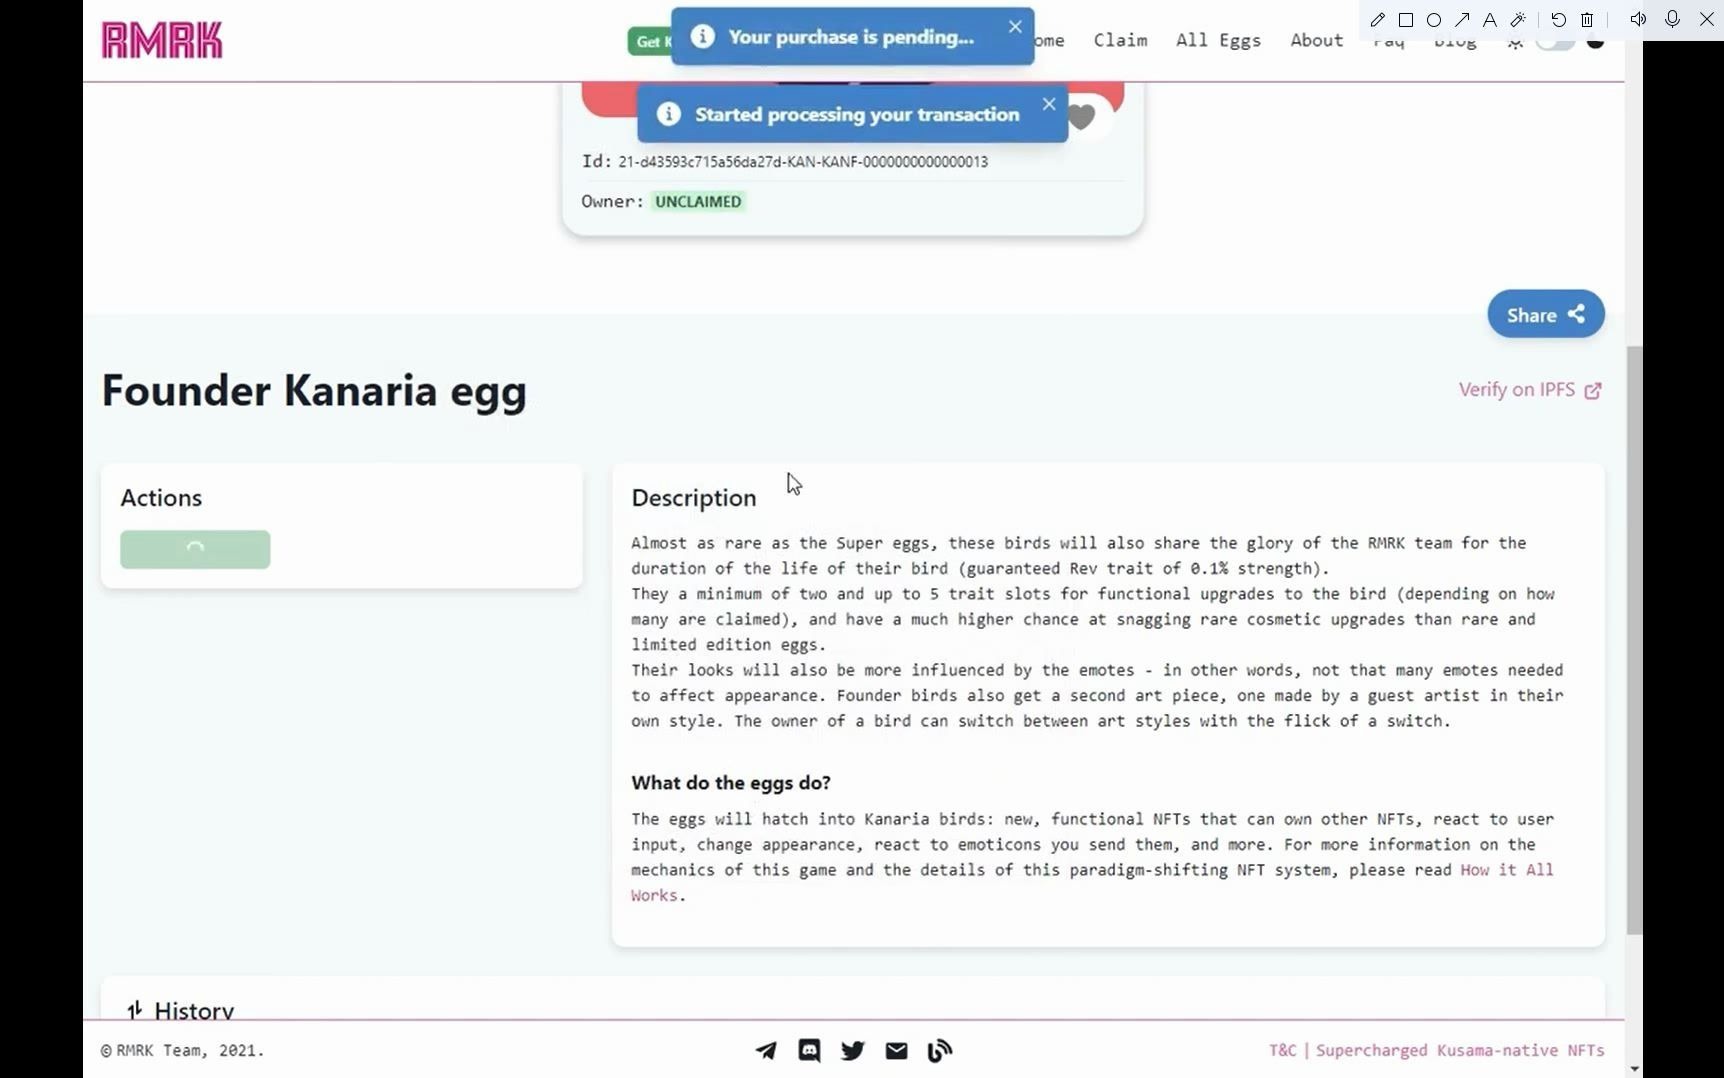Viewport: 1724px width, 1078px height.
Task: Open the Twitter icon in footer
Action: 853,1050
